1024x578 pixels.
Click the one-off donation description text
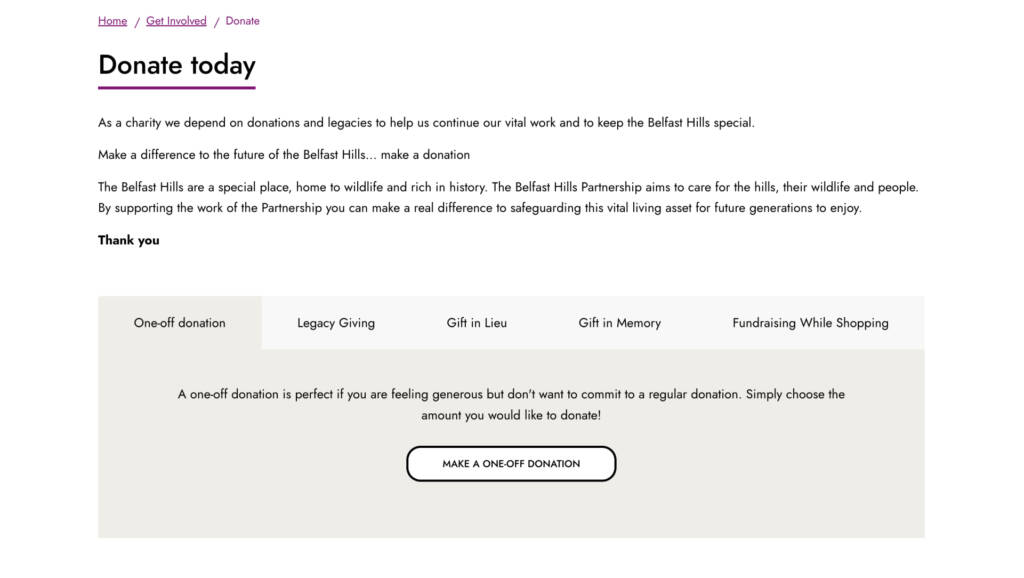coord(511,394)
